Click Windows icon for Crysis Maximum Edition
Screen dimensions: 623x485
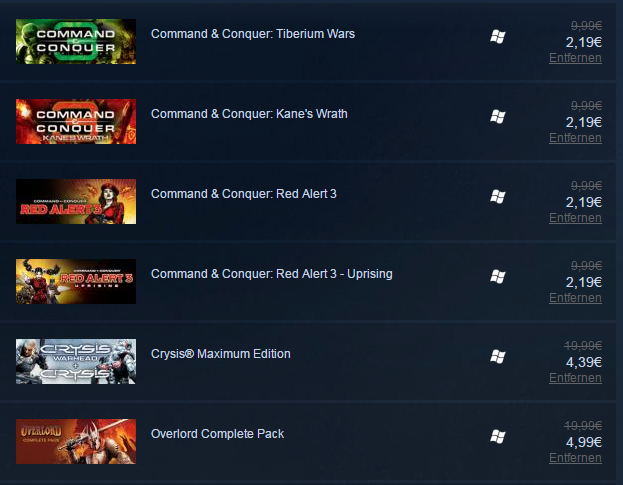497,357
